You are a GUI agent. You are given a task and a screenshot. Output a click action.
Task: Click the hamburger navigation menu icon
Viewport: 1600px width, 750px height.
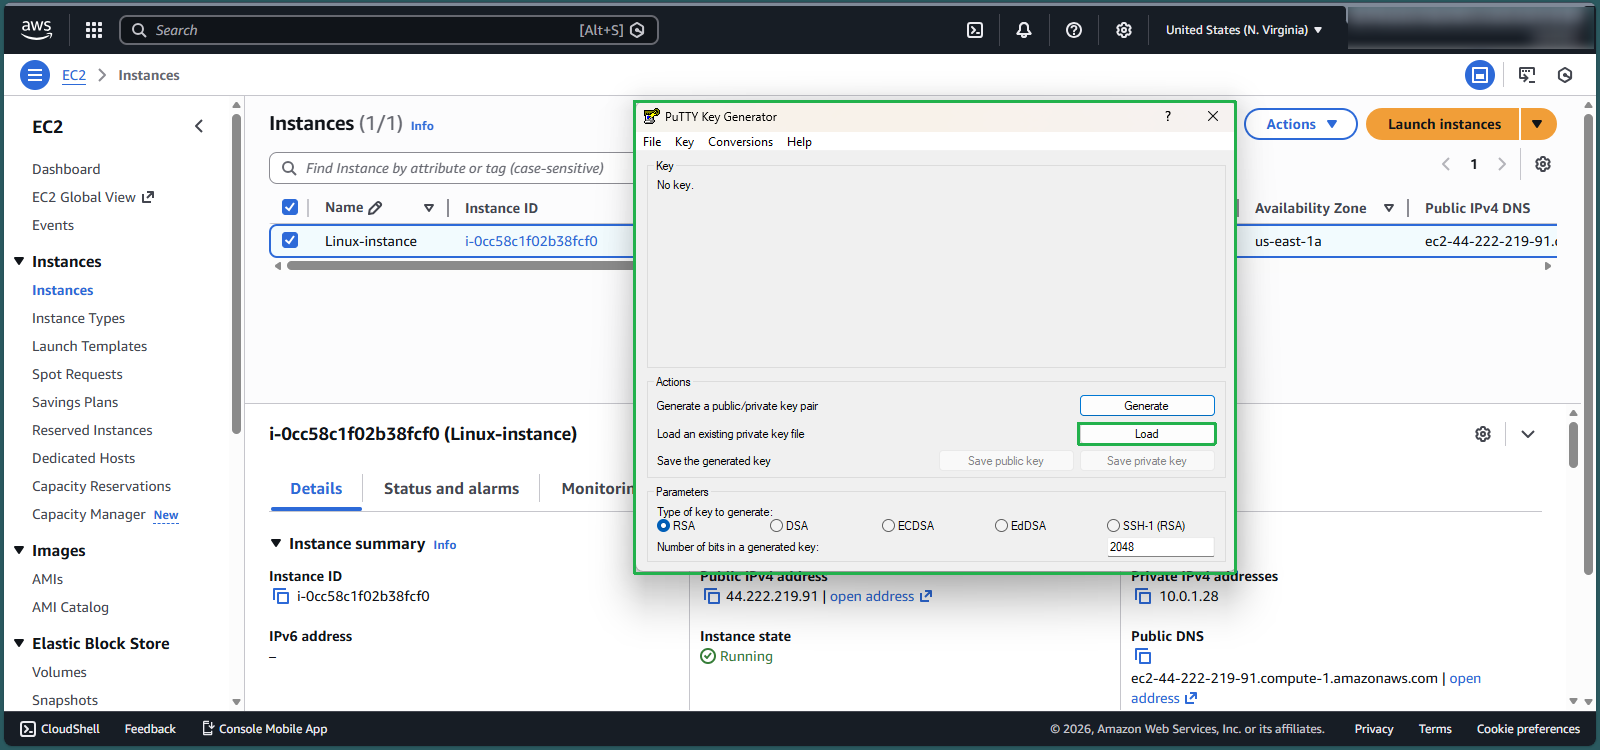point(35,75)
